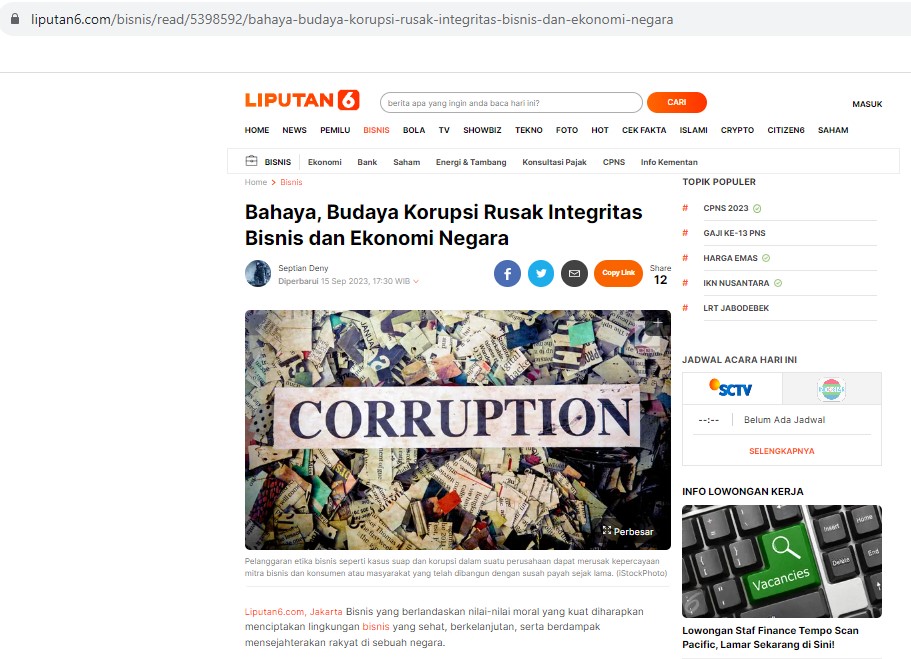Click the browser padlock security icon
The height and width of the screenshot is (659, 911).
pyautogui.click(x=16, y=19)
